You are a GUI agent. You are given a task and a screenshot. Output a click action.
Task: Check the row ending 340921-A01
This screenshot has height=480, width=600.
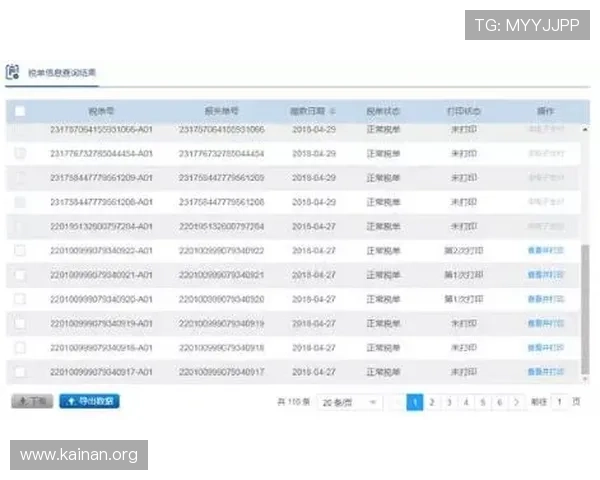pyautogui.click(x=20, y=275)
